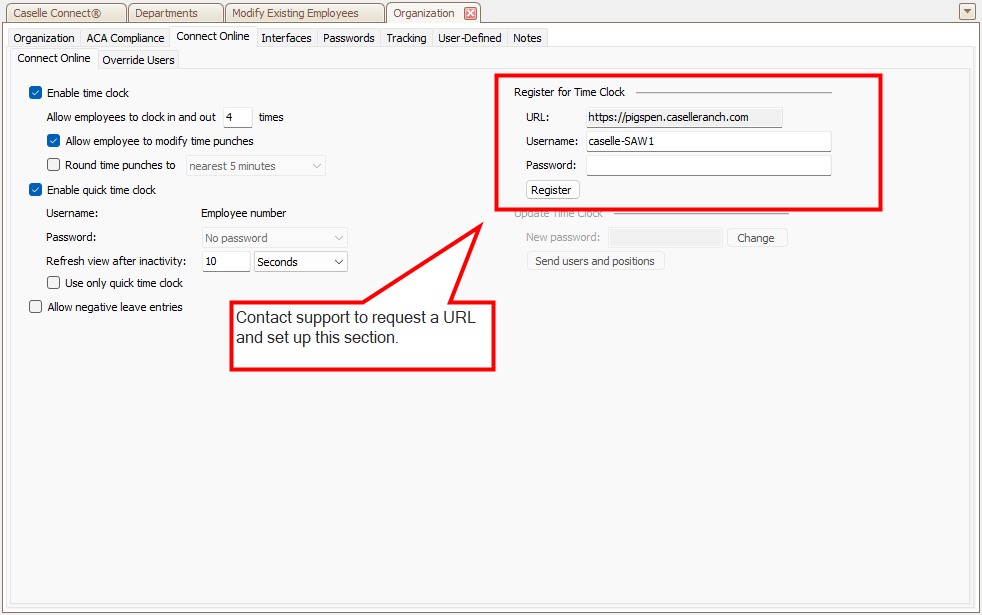Click the Password field under Register
The width and height of the screenshot is (982, 615).
[708, 165]
